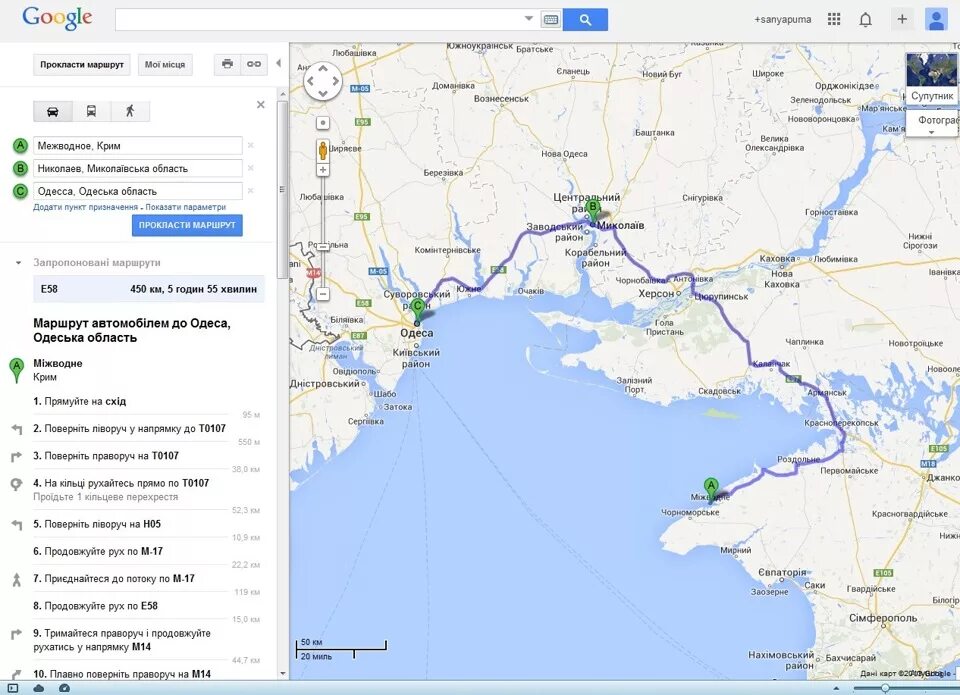Click the map pan control
The image size is (960, 695).
pos(323,81)
